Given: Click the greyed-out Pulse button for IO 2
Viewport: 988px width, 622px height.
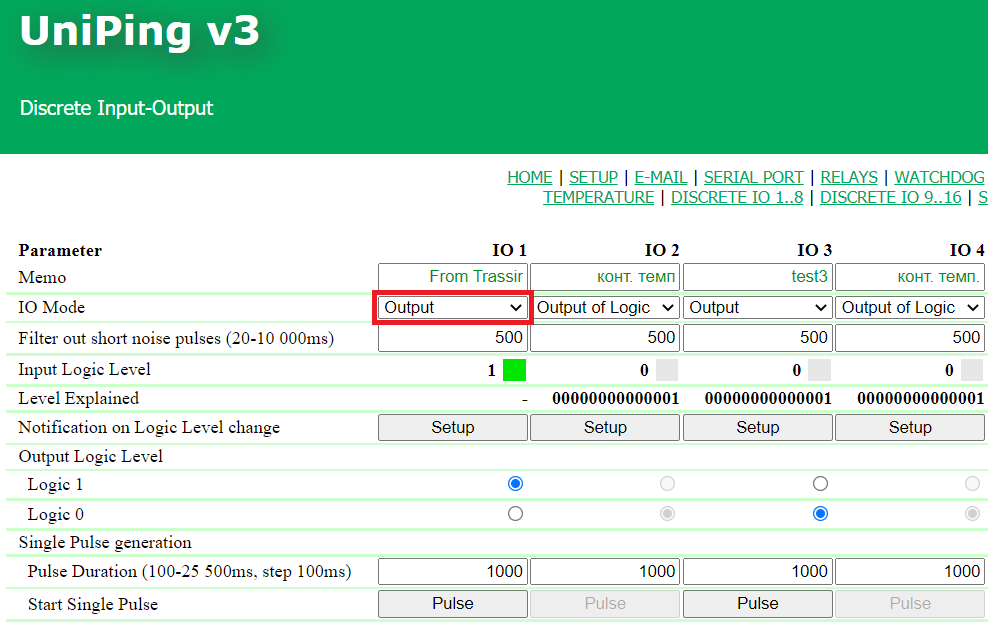Looking at the screenshot, I should [x=605, y=604].
